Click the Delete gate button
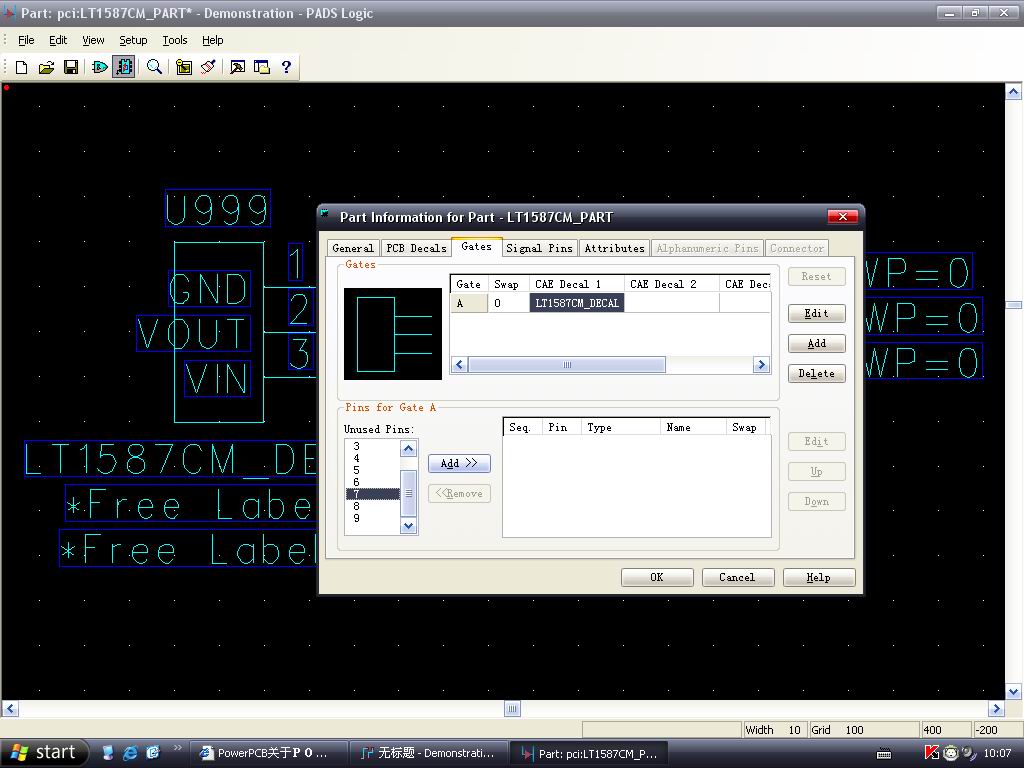The image size is (1024, 768). click(x=816, y=373)
